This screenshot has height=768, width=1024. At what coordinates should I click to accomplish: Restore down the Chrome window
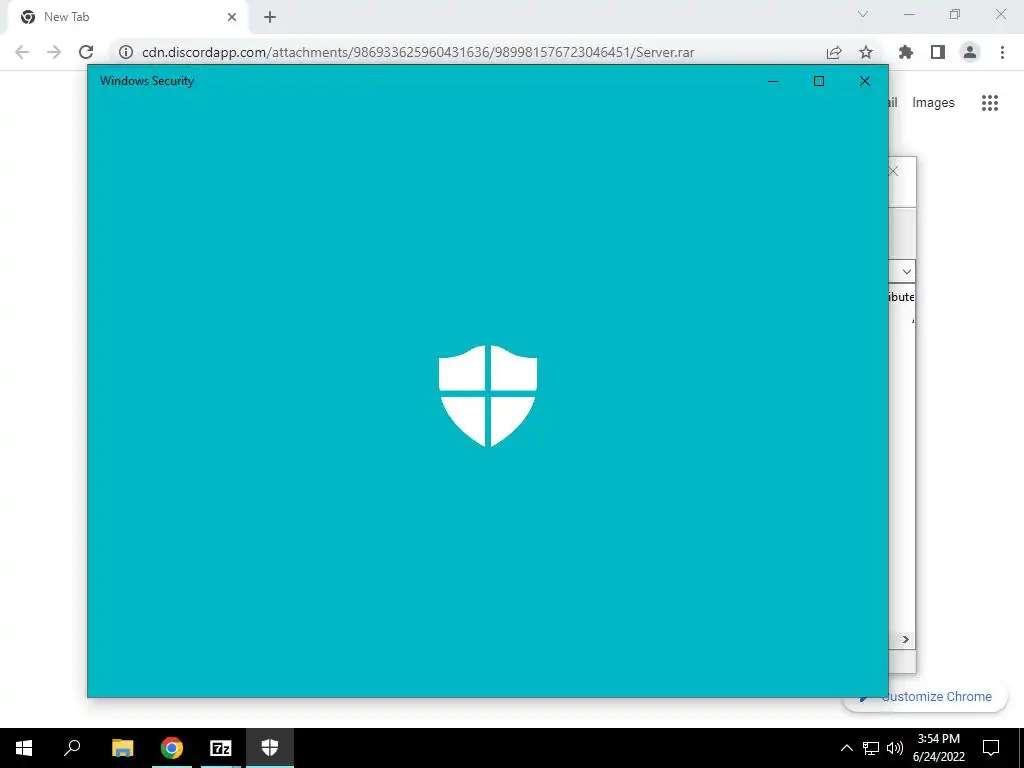pyautogui.click(x=955, y=14)
